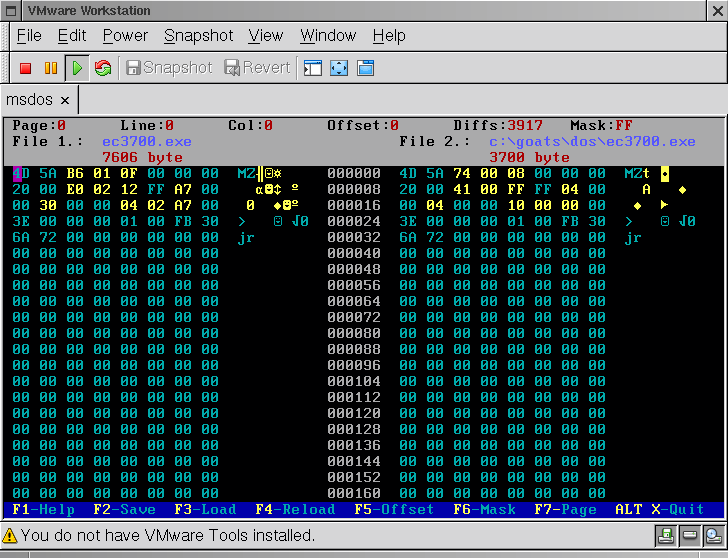This screenshot has height=558, width=728.
Task: Click the 74 byte in File 2 first row
Action: point(462,174)
